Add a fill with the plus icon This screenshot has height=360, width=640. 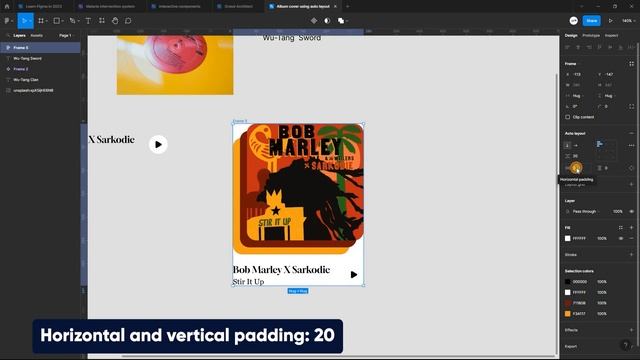pos(631,228)
